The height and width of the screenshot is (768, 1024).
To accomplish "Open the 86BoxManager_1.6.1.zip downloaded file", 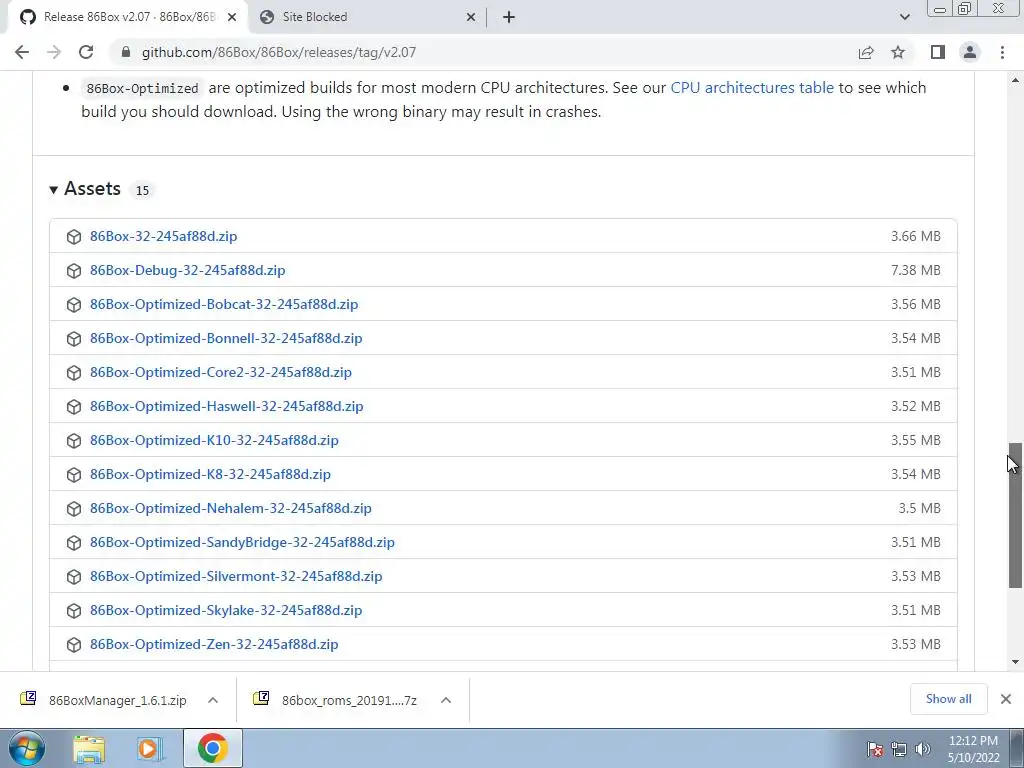I will pos(118,700).
